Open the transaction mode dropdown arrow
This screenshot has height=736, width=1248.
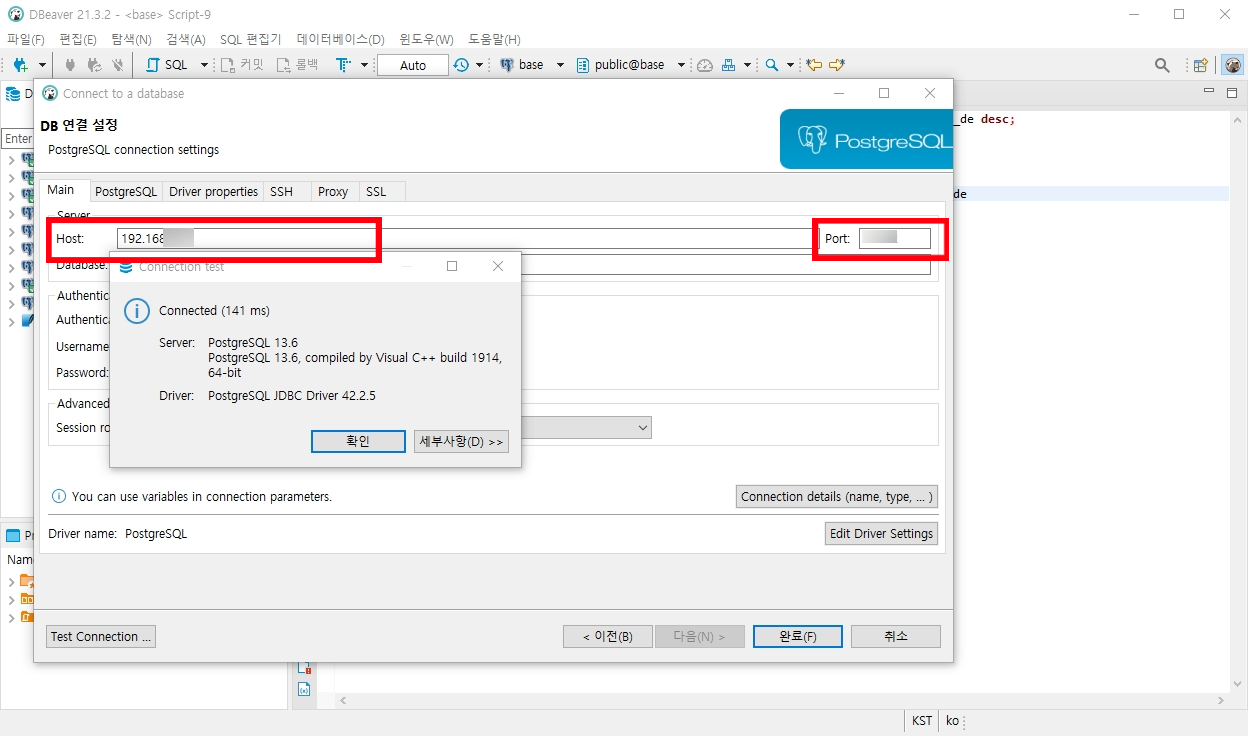pos(364,65)
